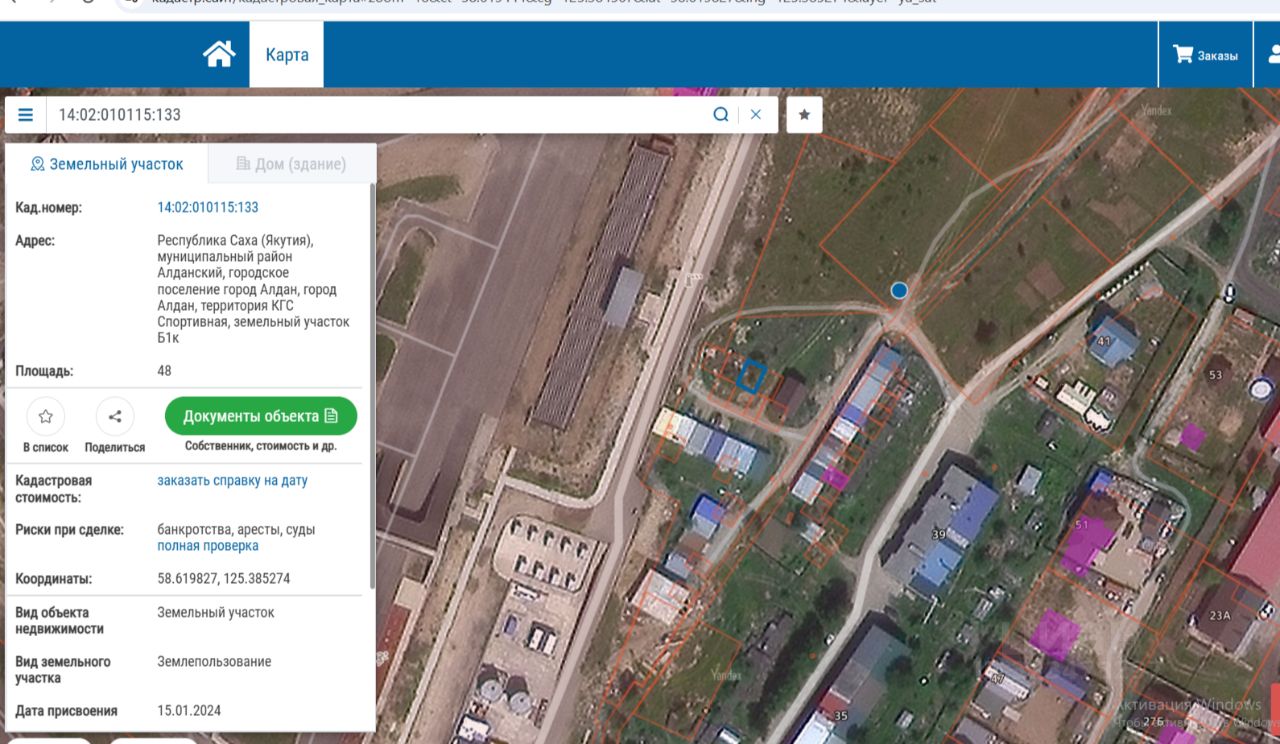Select the Земельный участок tab
This screenshot has height=744, width=1280.
(107, 164)
